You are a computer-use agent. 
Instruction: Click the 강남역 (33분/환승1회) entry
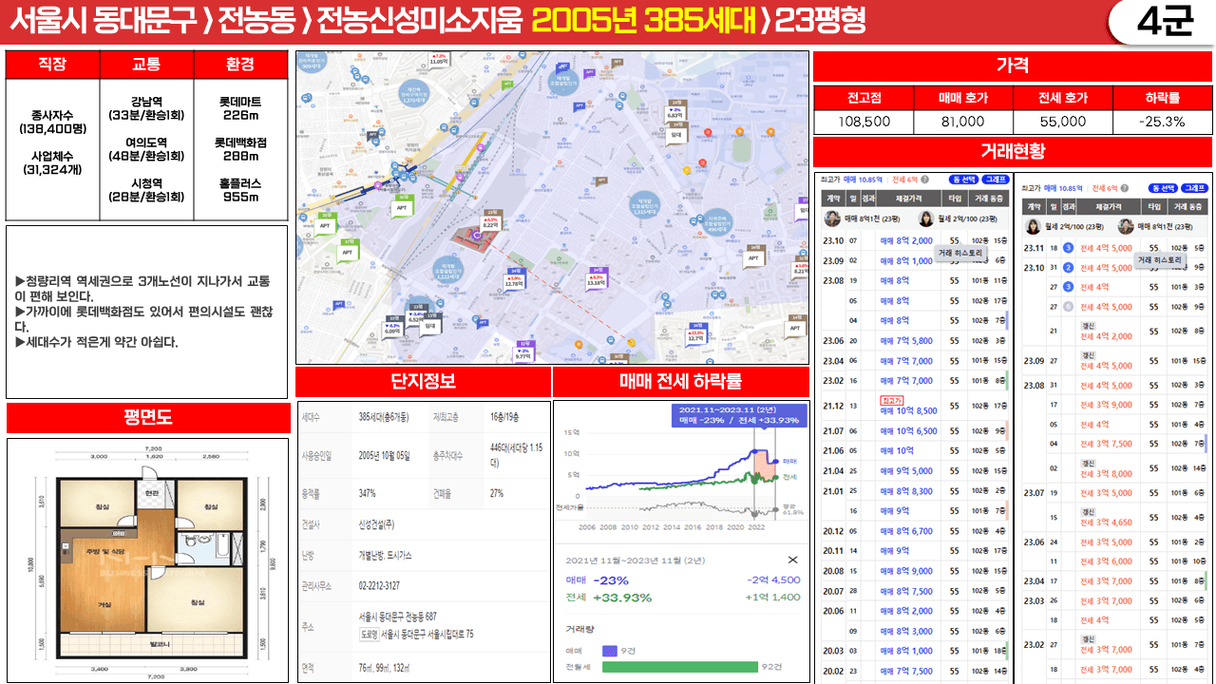(x=147, y=108)
